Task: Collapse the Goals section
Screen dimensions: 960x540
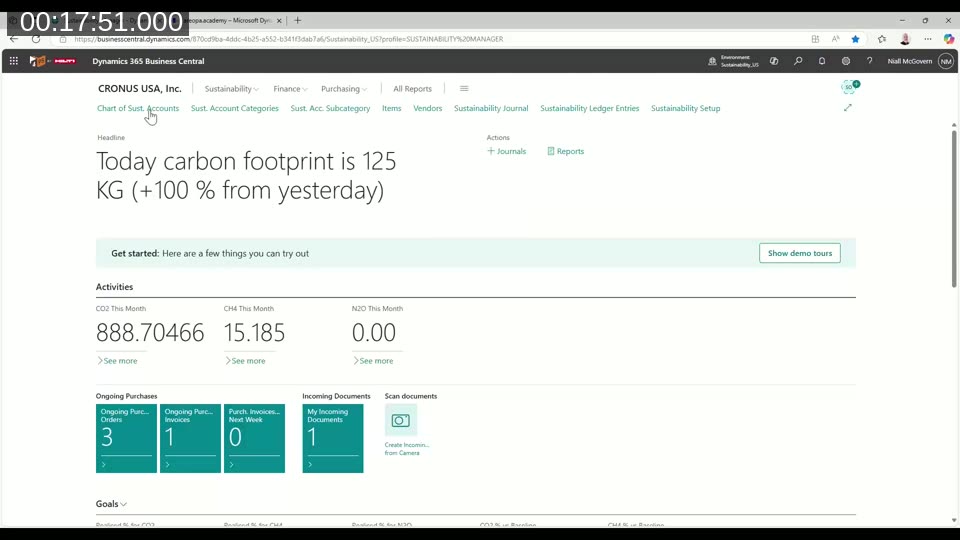Action: coord(111,504)
